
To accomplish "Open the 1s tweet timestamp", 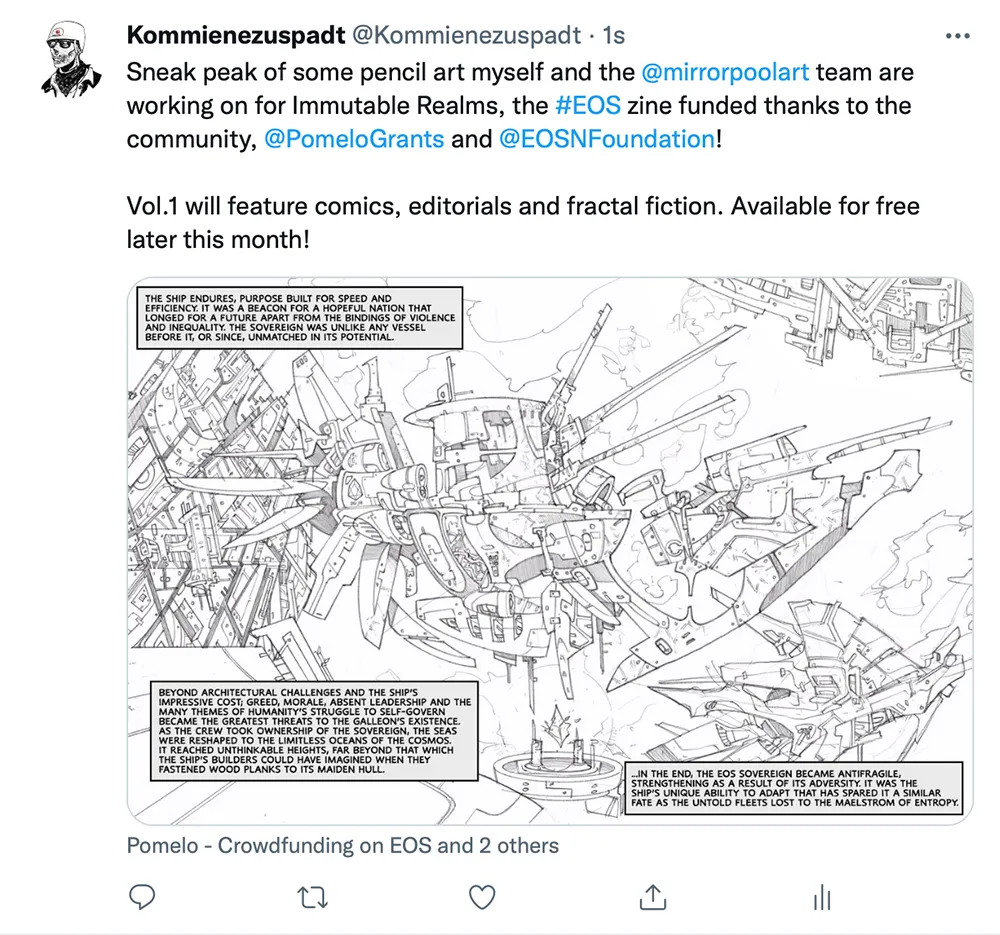I will 614,35.
